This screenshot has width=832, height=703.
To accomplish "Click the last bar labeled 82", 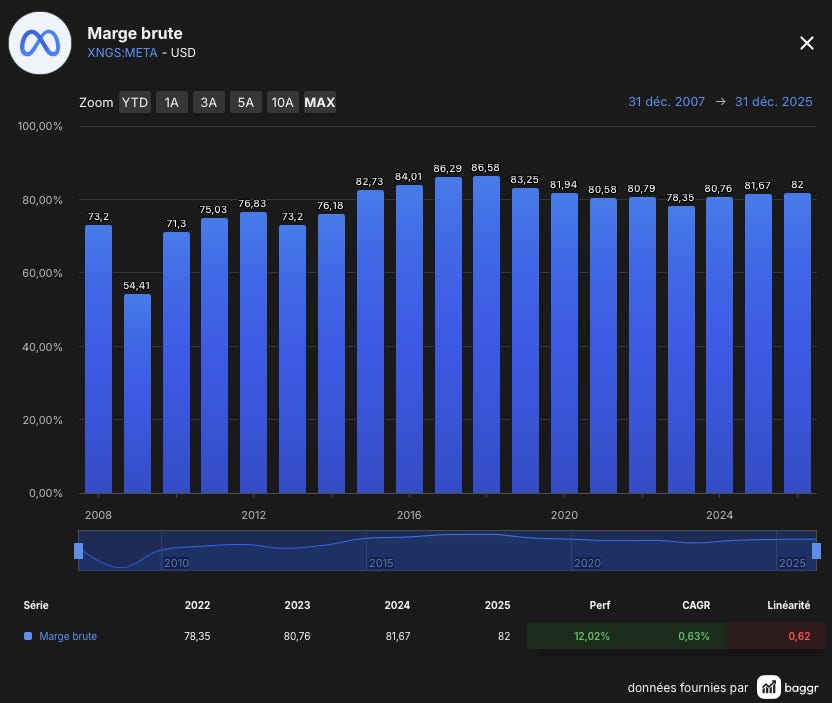I will tap(798, 343).
